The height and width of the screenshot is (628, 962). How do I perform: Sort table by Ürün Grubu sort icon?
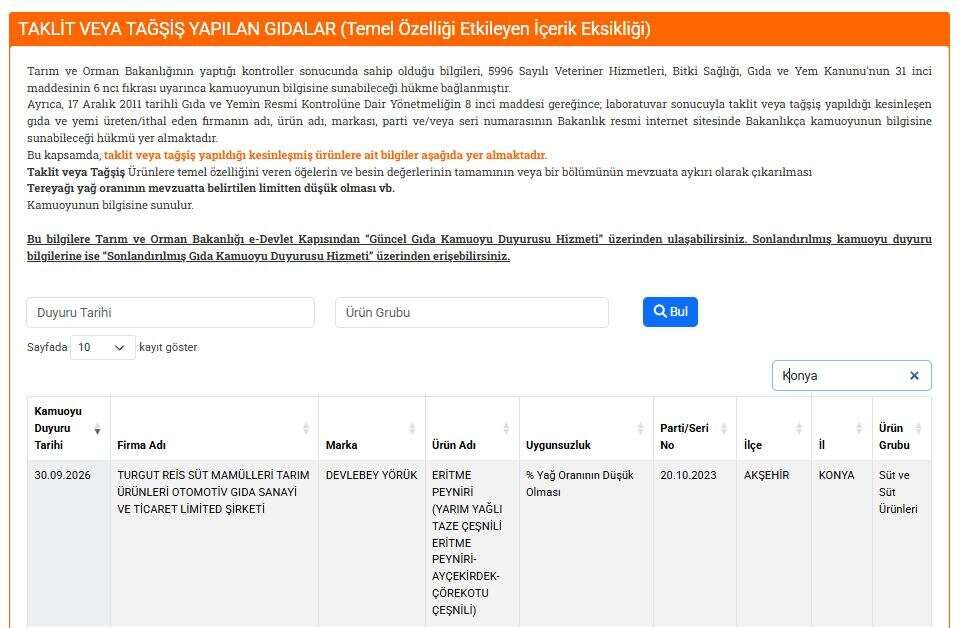918,429
